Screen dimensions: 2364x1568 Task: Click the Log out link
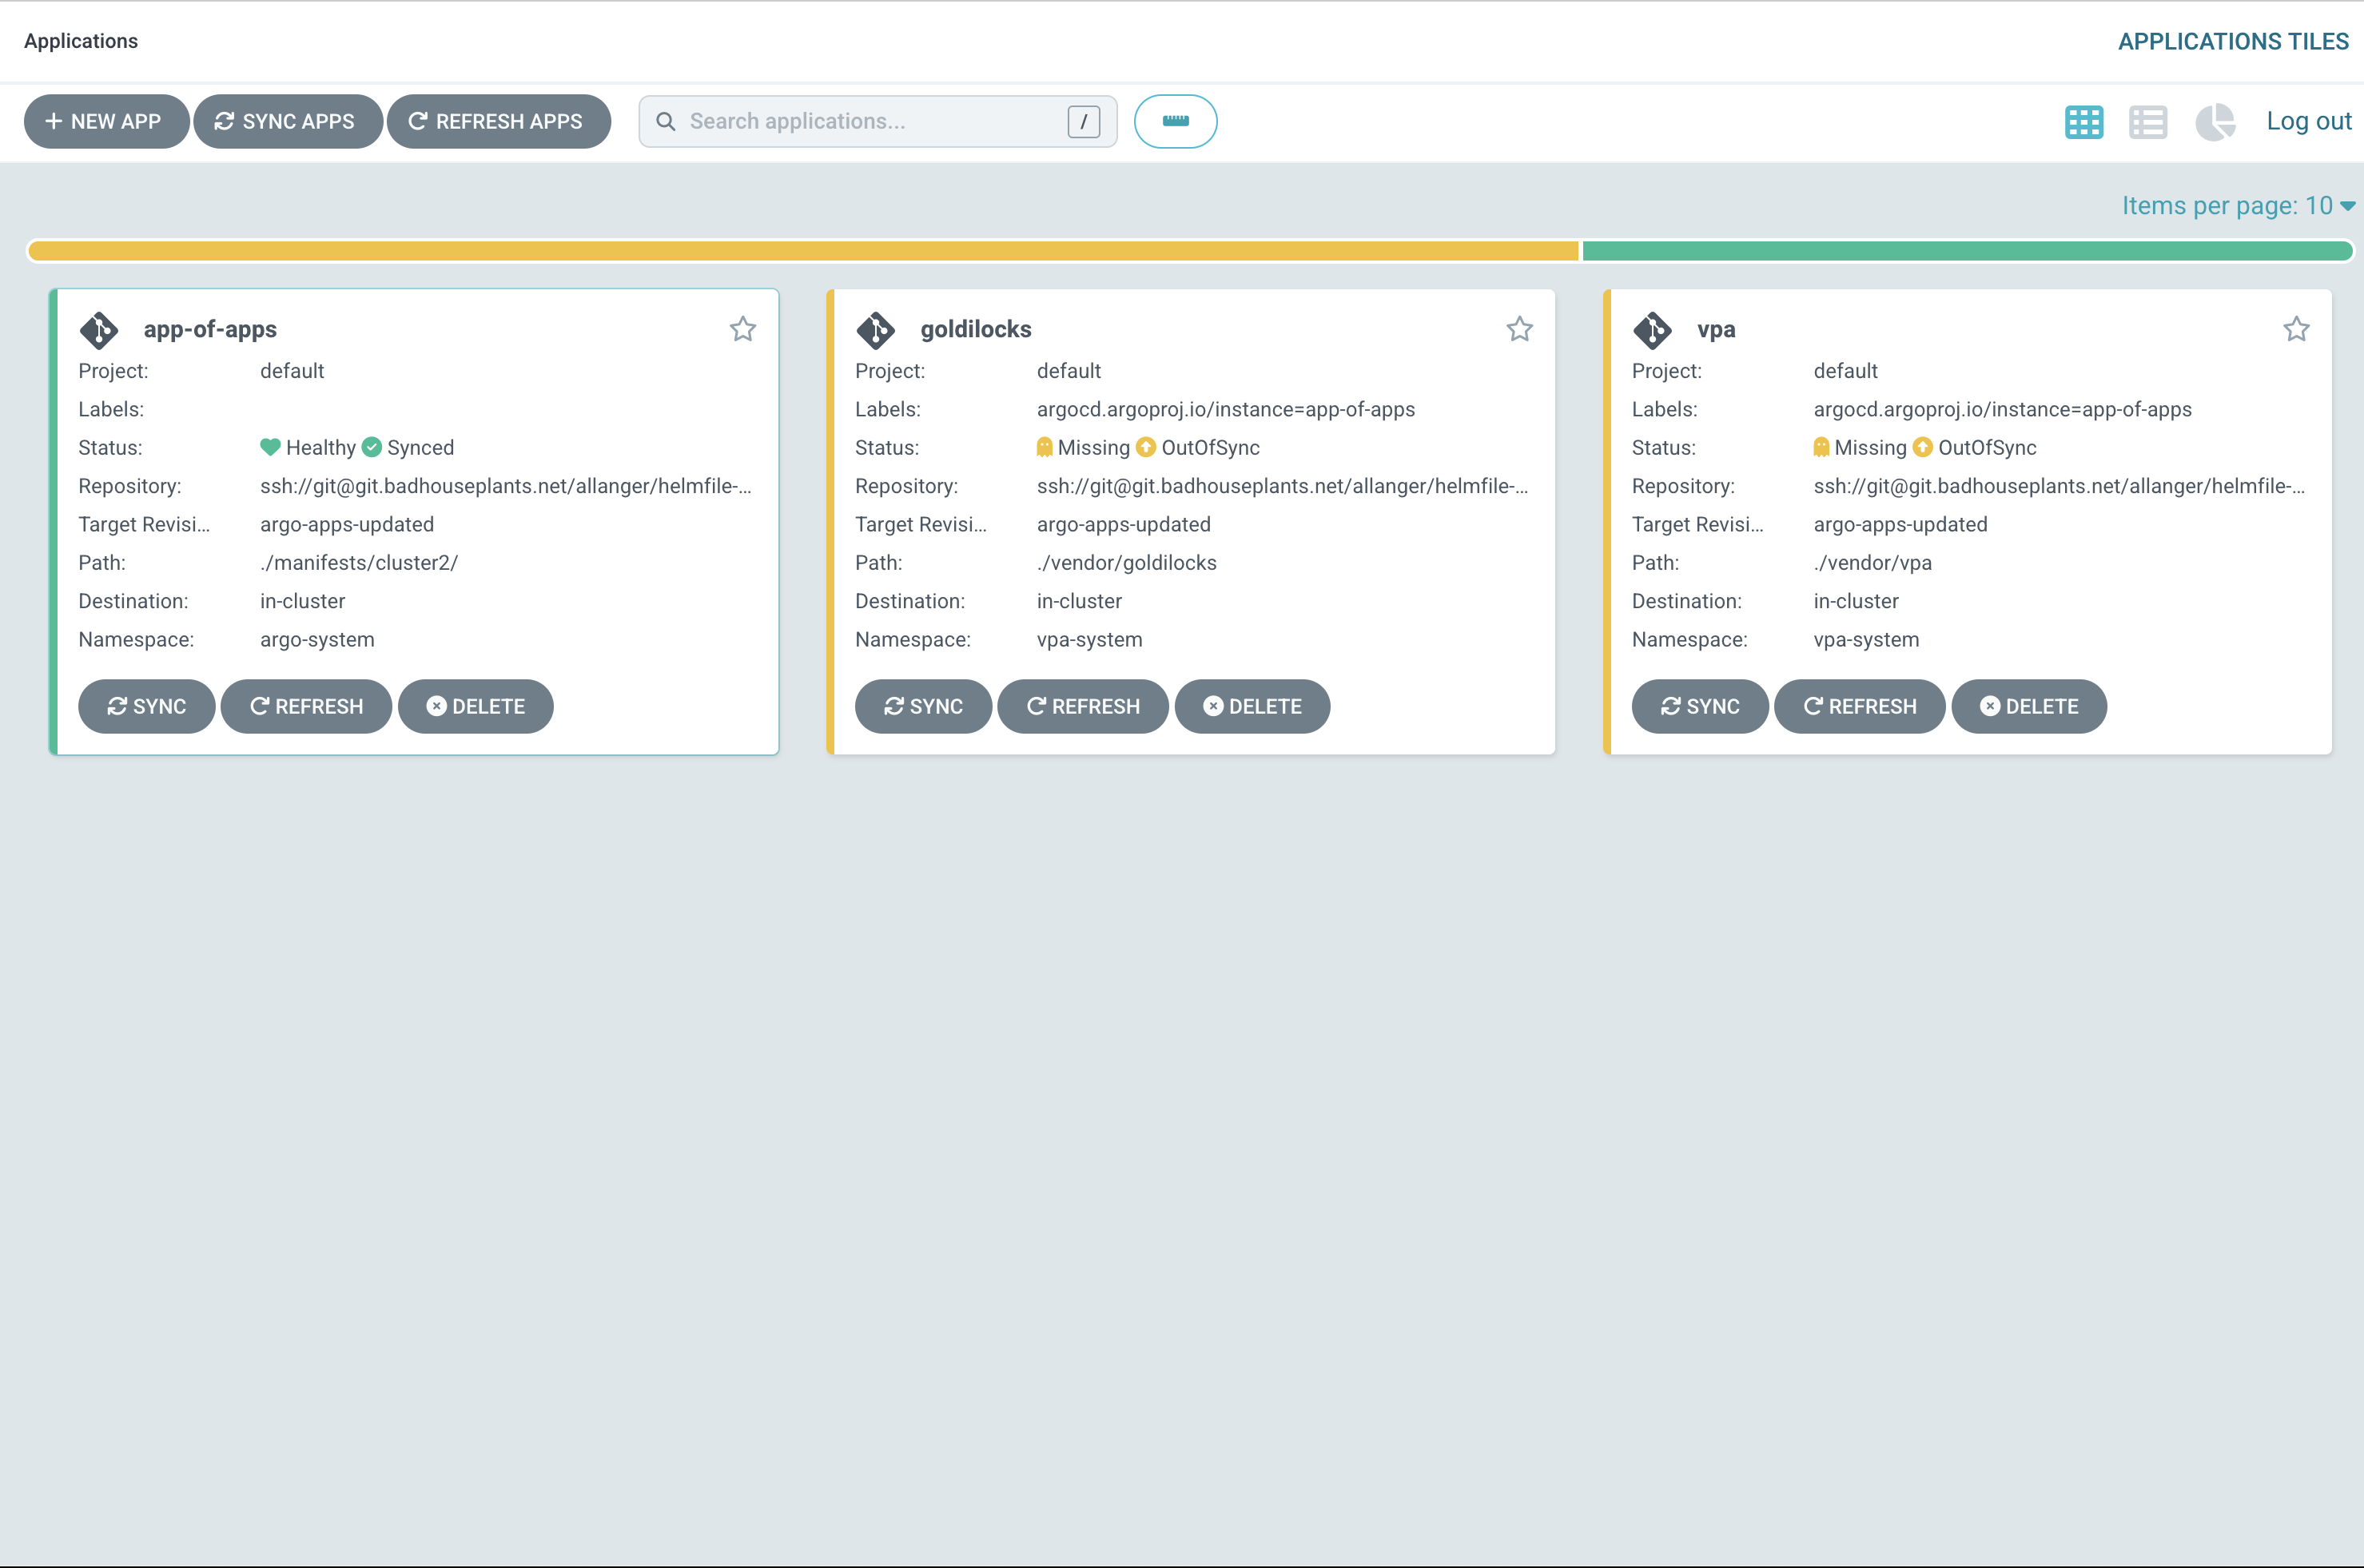coord(2309,121)
